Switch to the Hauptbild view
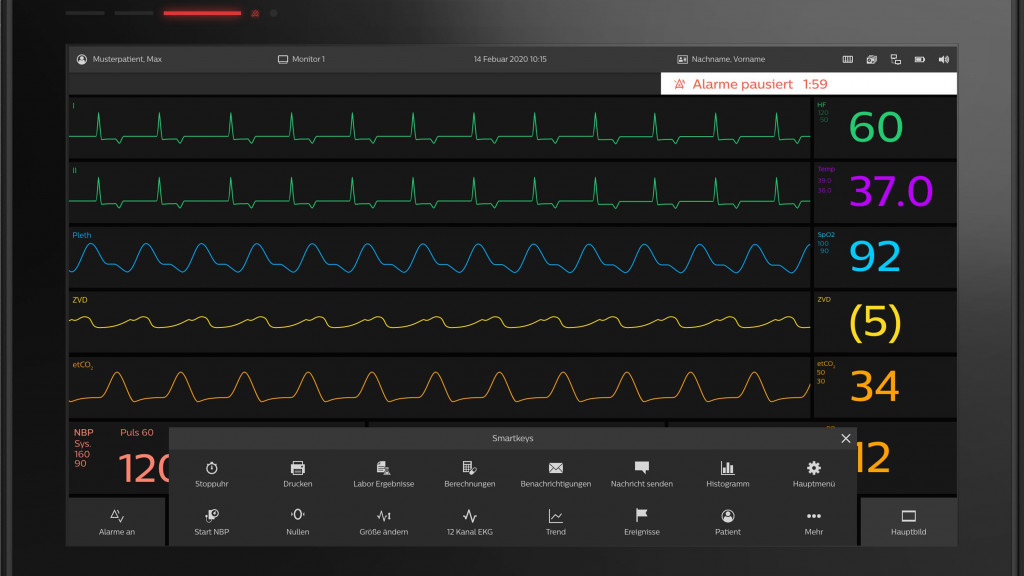1024x576 pixels. [908, 521]
